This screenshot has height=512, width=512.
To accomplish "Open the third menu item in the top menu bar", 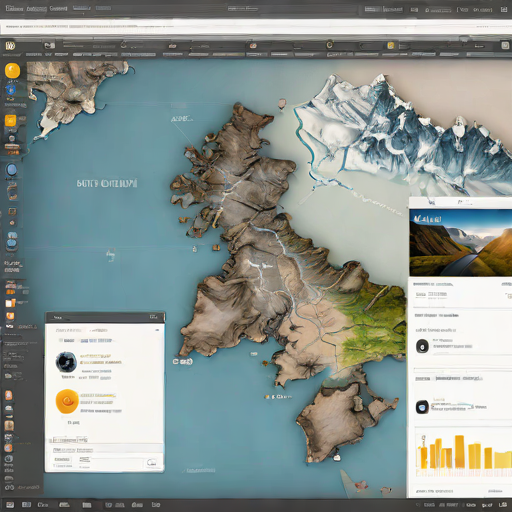I will coord(58,8).
